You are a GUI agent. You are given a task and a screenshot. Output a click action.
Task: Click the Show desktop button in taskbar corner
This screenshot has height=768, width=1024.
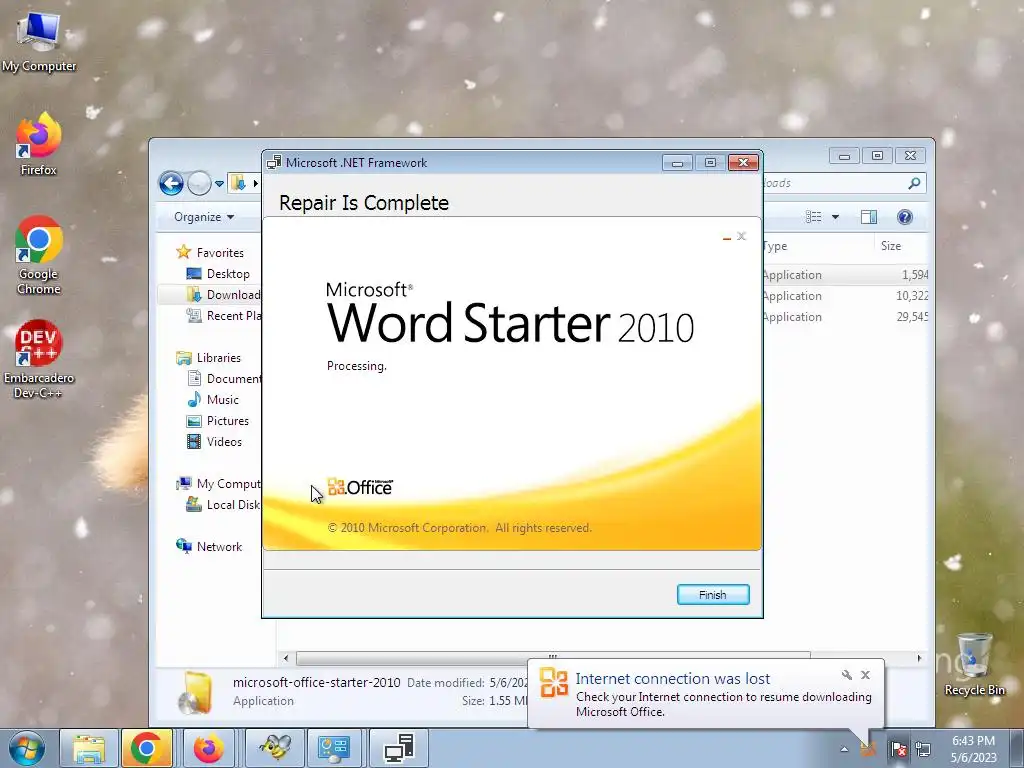(x=1016, y=749)
